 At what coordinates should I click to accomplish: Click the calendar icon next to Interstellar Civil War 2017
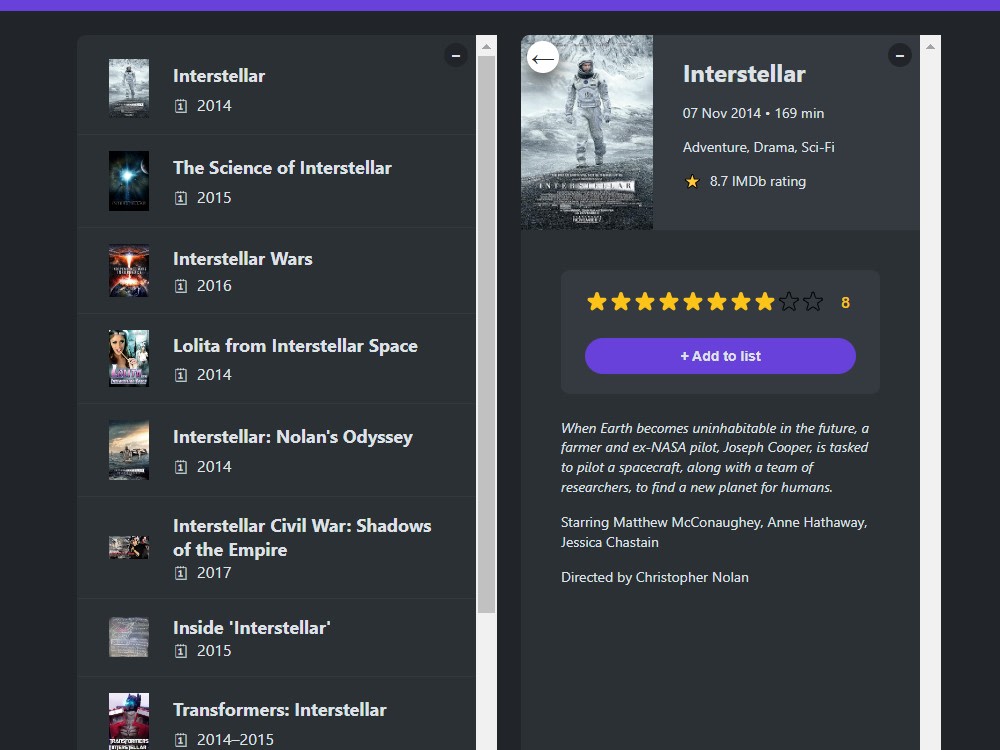coord(181,573)
